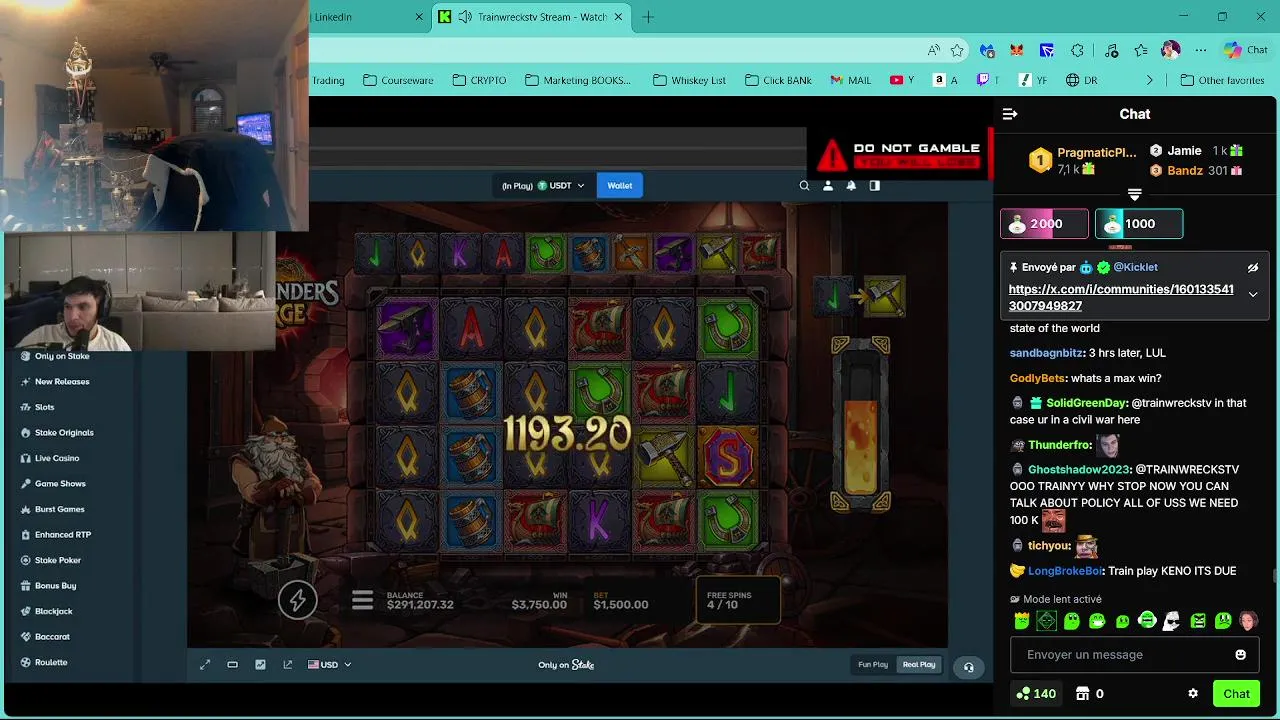Open the Whiskey List bookmarks folder
The width and height of the screenshot is (1280, 720).
689,80
